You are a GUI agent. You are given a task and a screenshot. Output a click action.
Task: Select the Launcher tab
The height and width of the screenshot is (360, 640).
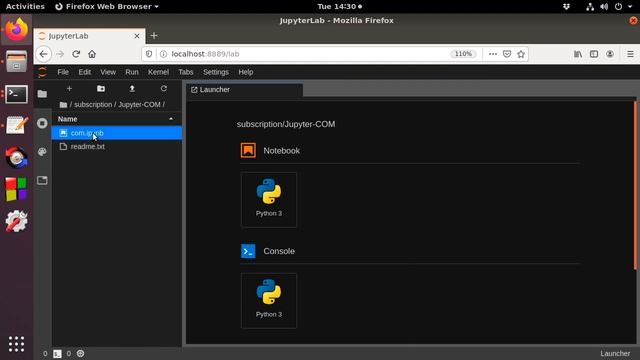(x=244, y=90)
